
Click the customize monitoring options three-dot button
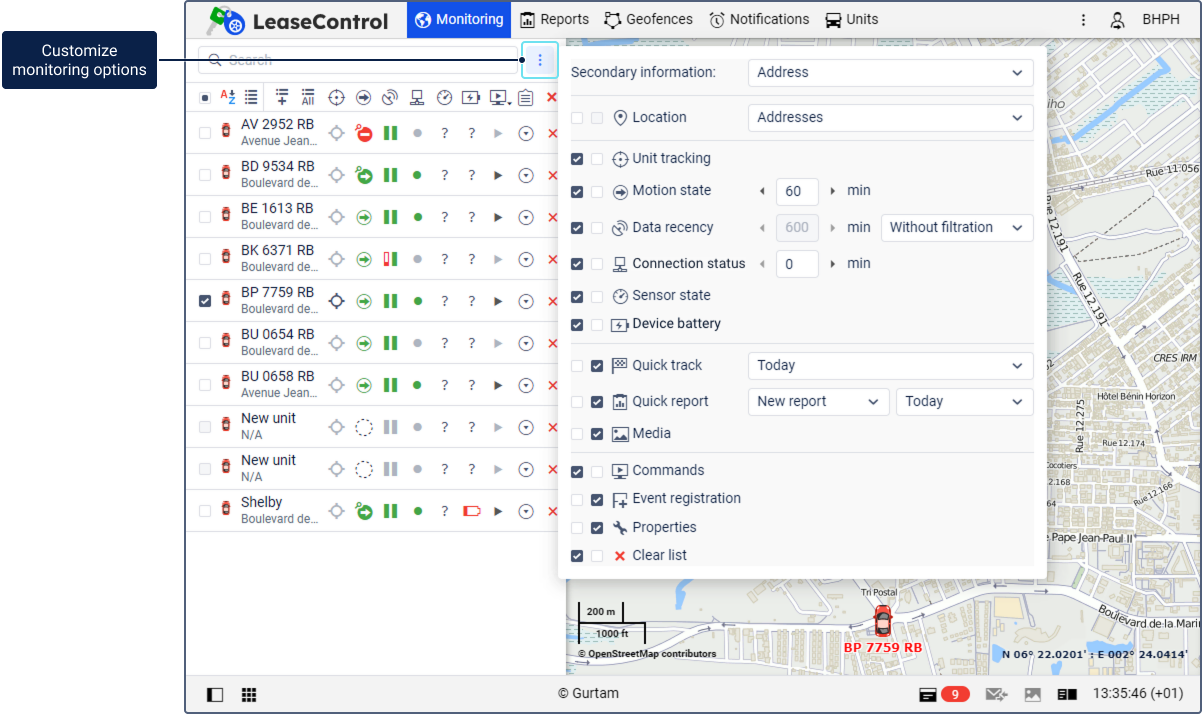pyautogui.click(x=540, y=60)
